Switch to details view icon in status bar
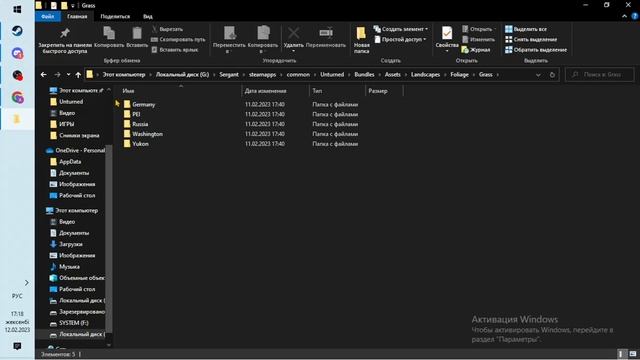This screenshot has height=360, width=640. tap(621, 354)
